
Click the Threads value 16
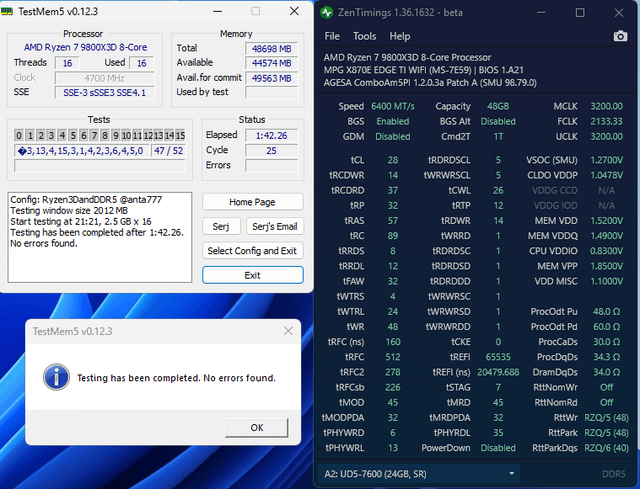coord(67,63)
